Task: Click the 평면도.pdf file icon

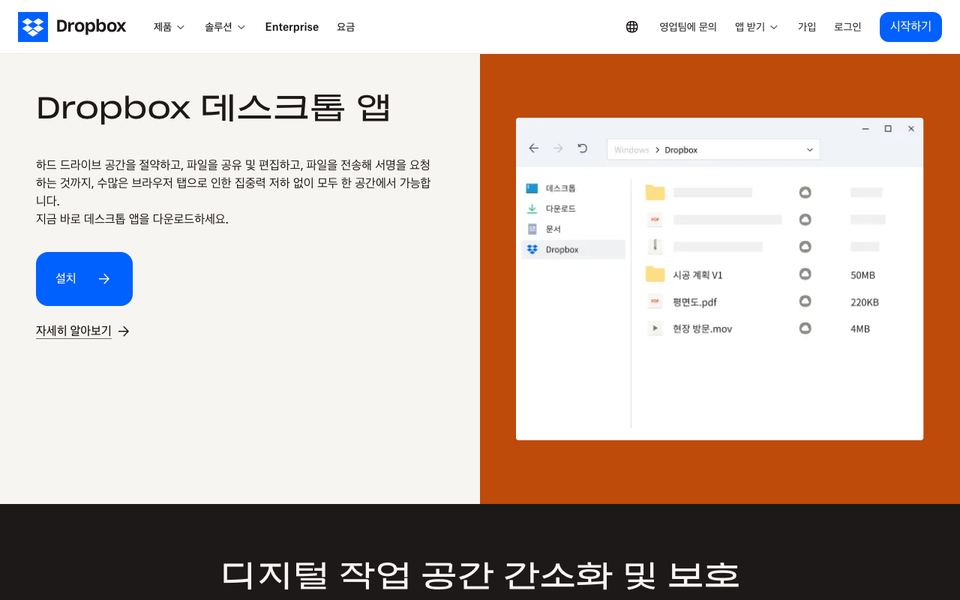Action: point(655,301)
